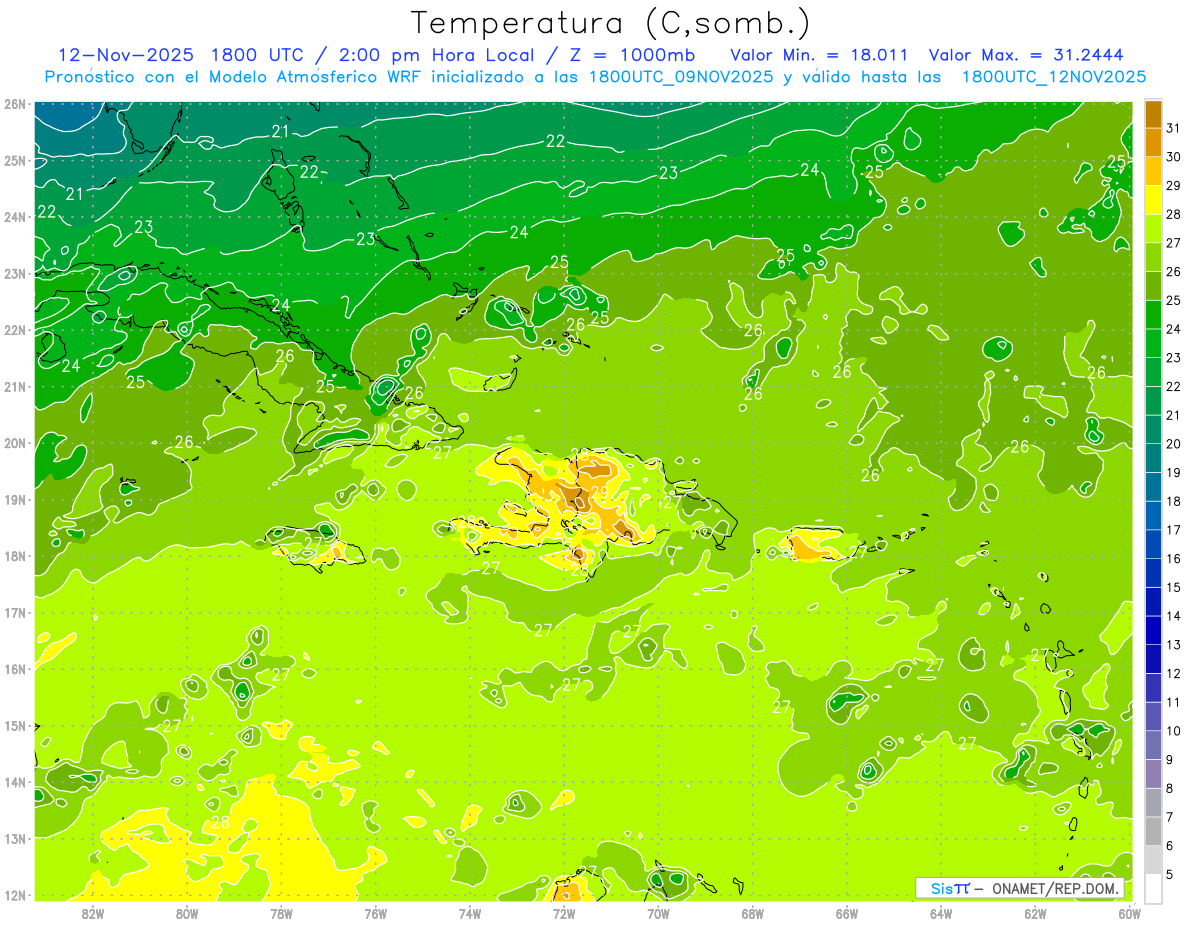
Task: Click the '76W' longitude axis label
Action: (375, 913)
